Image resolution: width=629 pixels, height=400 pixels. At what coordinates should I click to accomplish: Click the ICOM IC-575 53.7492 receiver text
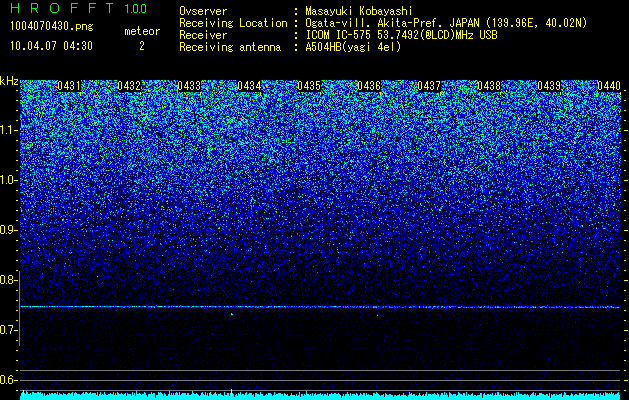click(x=401, y=35)
